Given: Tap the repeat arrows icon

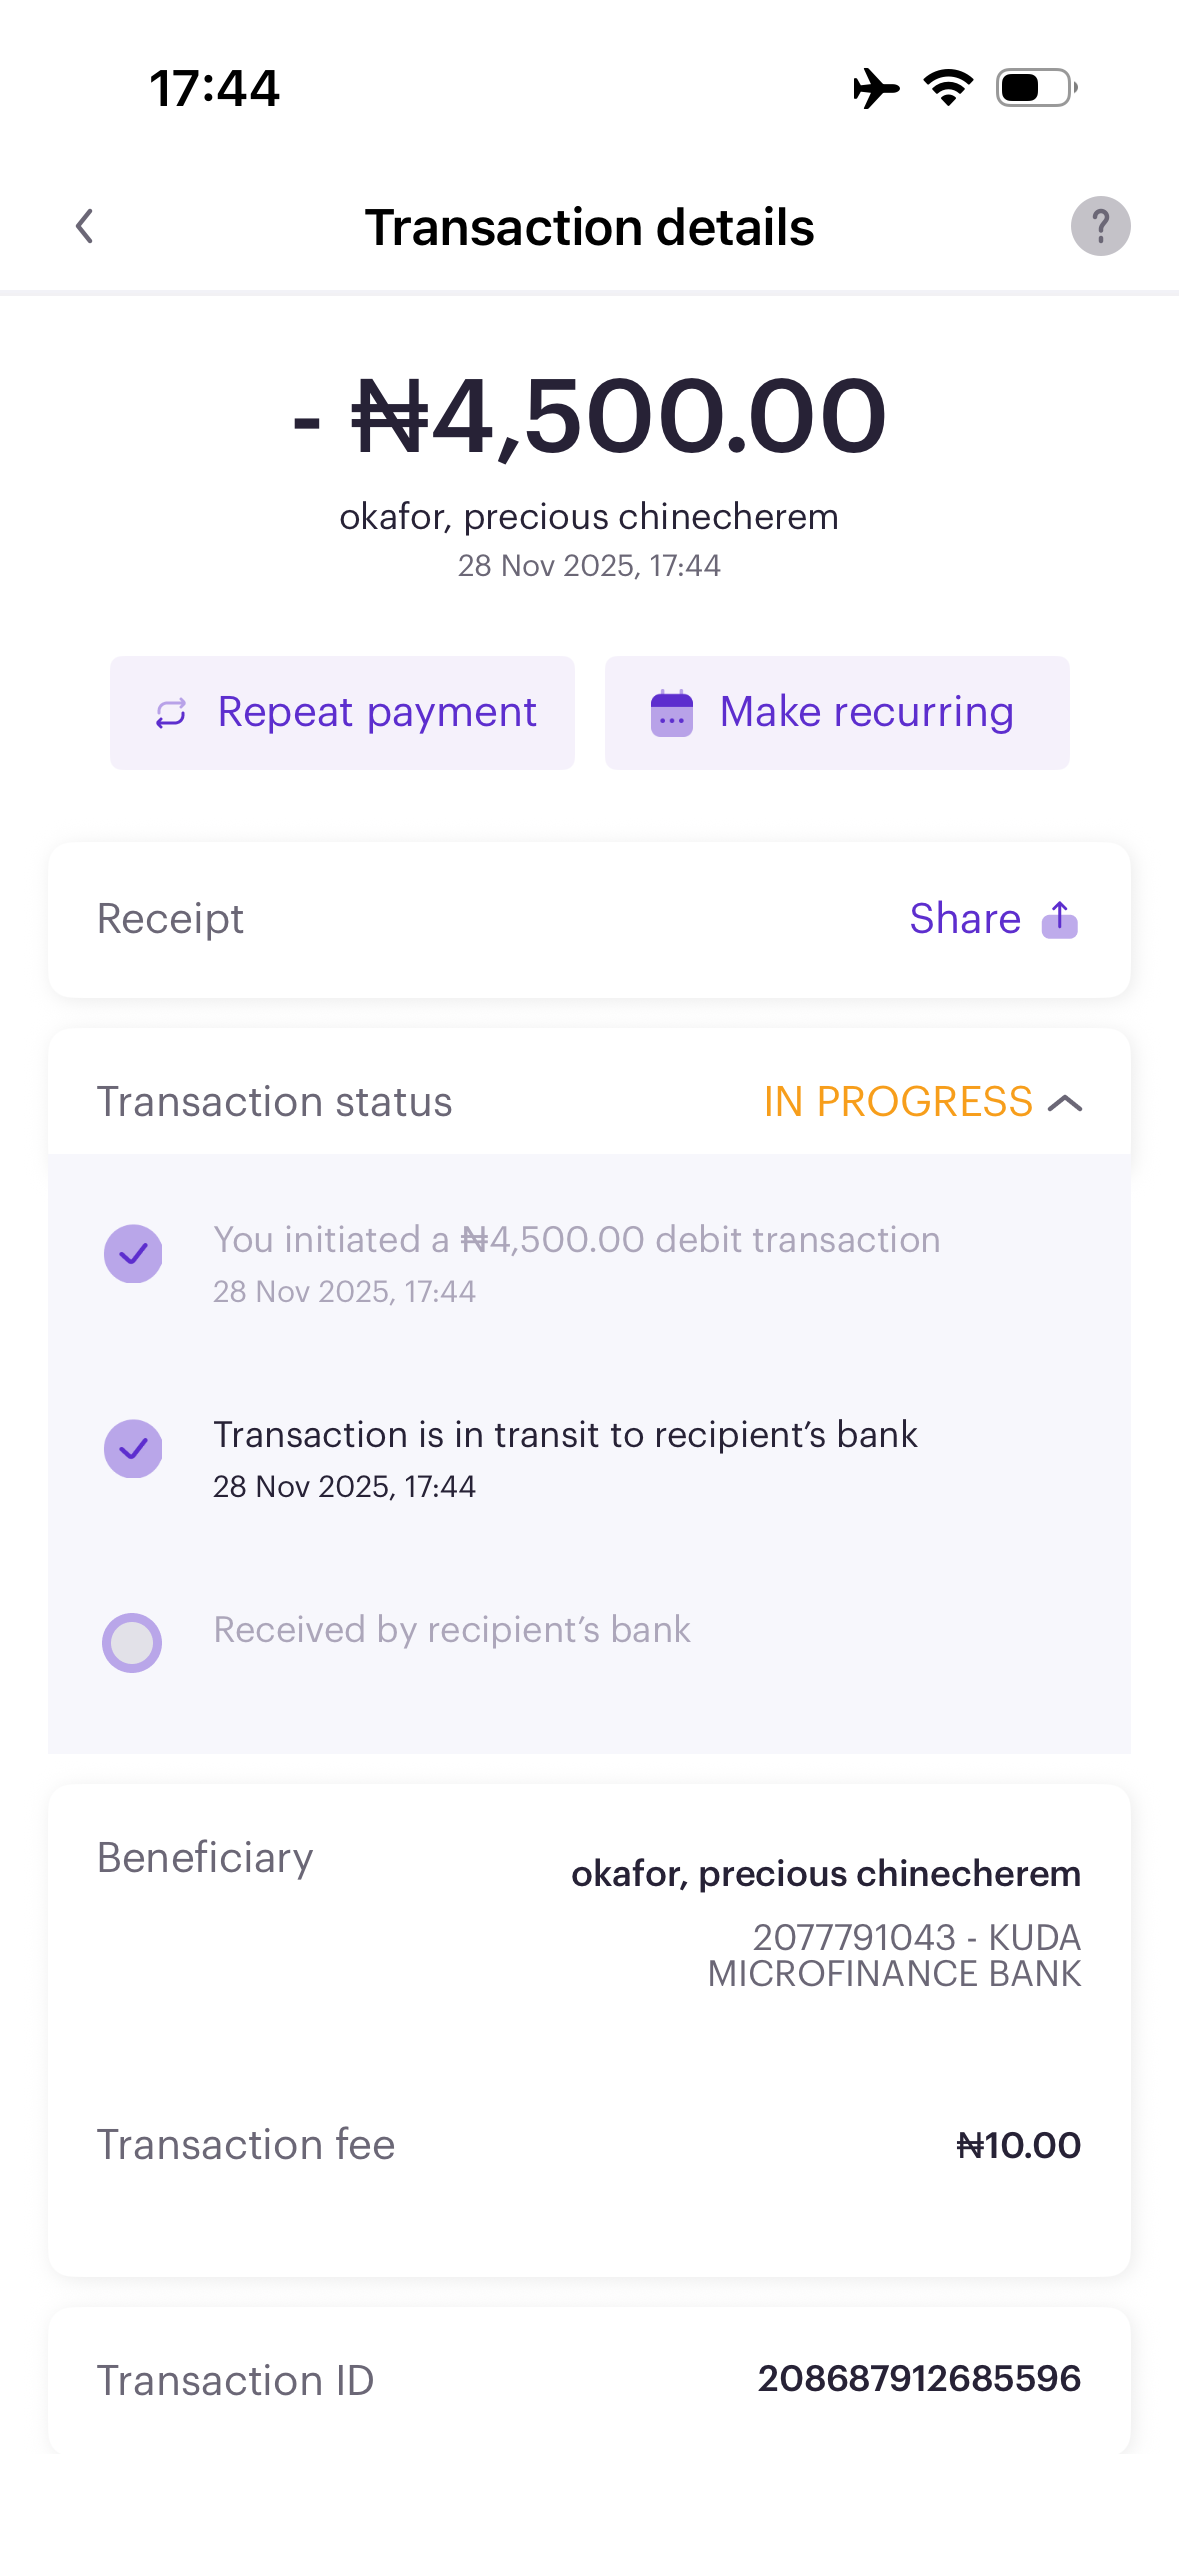Looking at the screenshot, I should [x=171, y=713].
